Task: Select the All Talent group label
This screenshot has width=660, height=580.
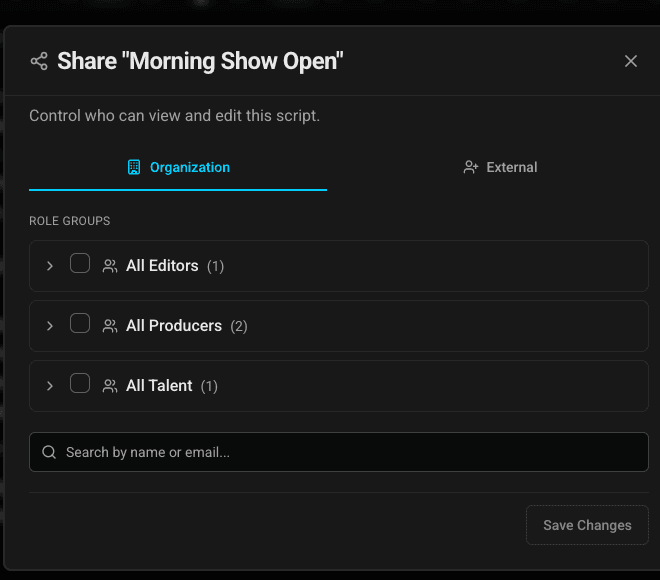Action: [159, 386]
